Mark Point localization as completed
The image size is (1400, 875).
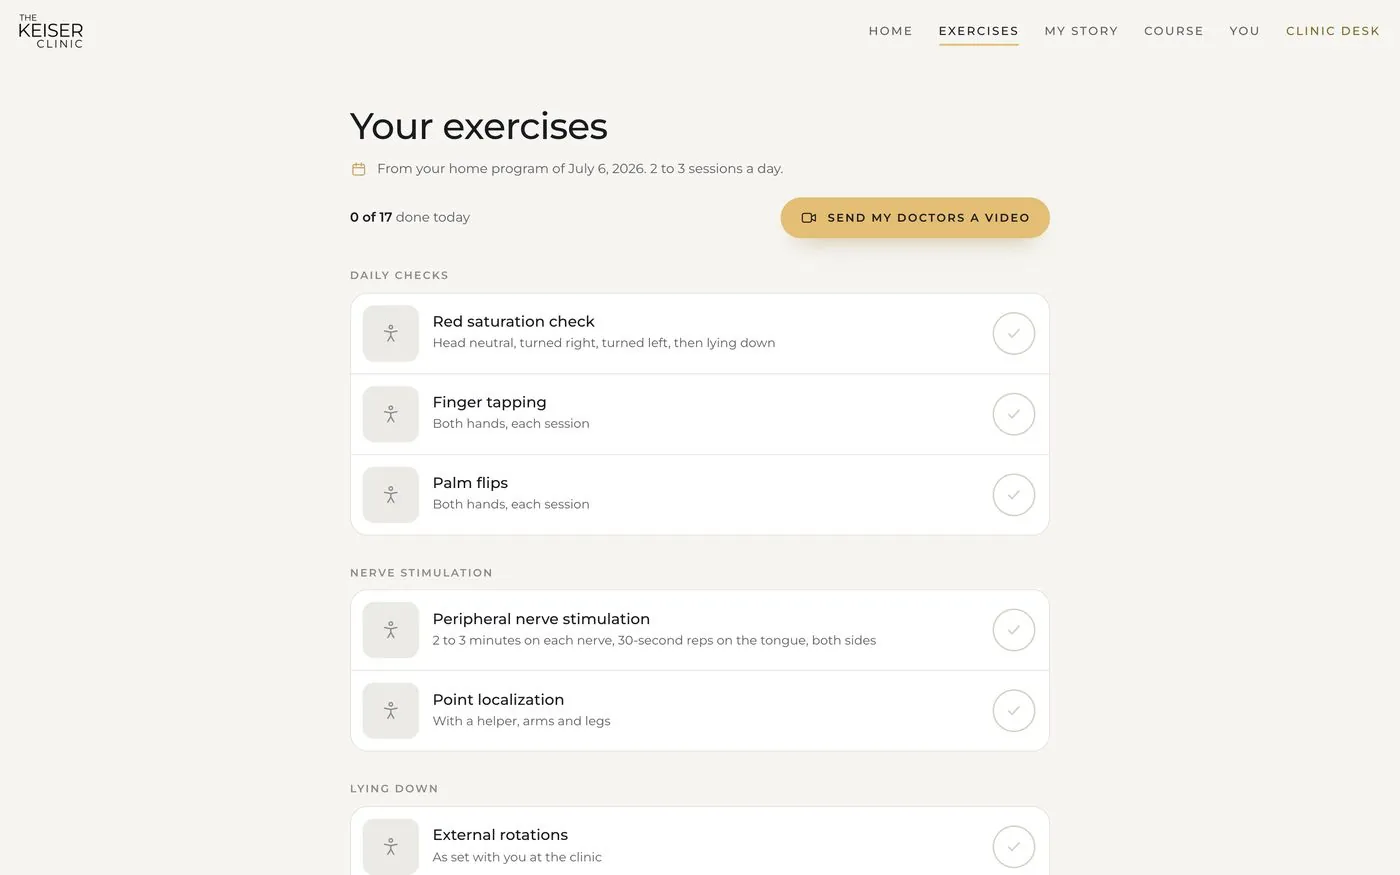[1013, 711]
